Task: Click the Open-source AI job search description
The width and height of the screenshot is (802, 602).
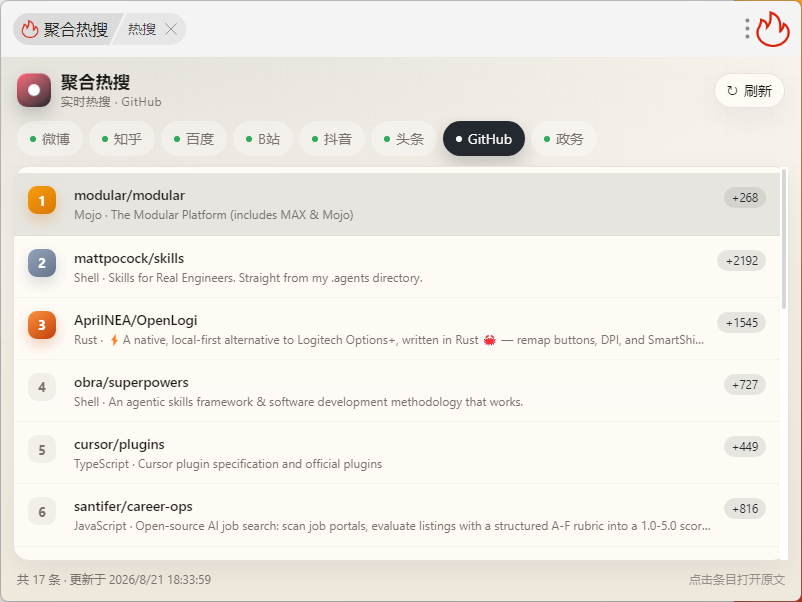Action: tap(392, 526)
